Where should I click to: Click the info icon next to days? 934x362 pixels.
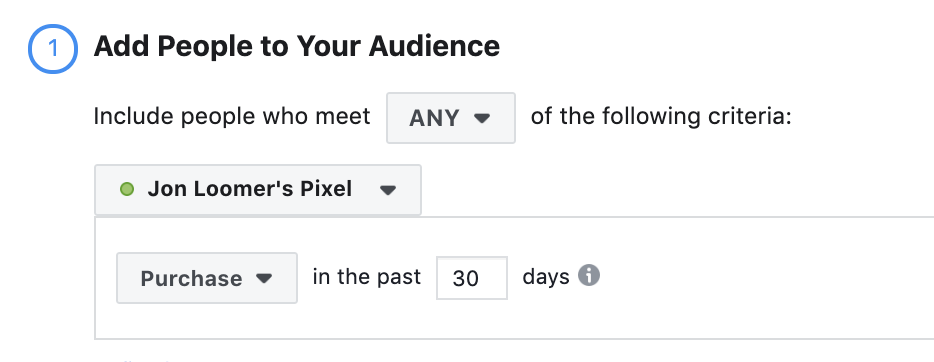click(x=589, y=276)
